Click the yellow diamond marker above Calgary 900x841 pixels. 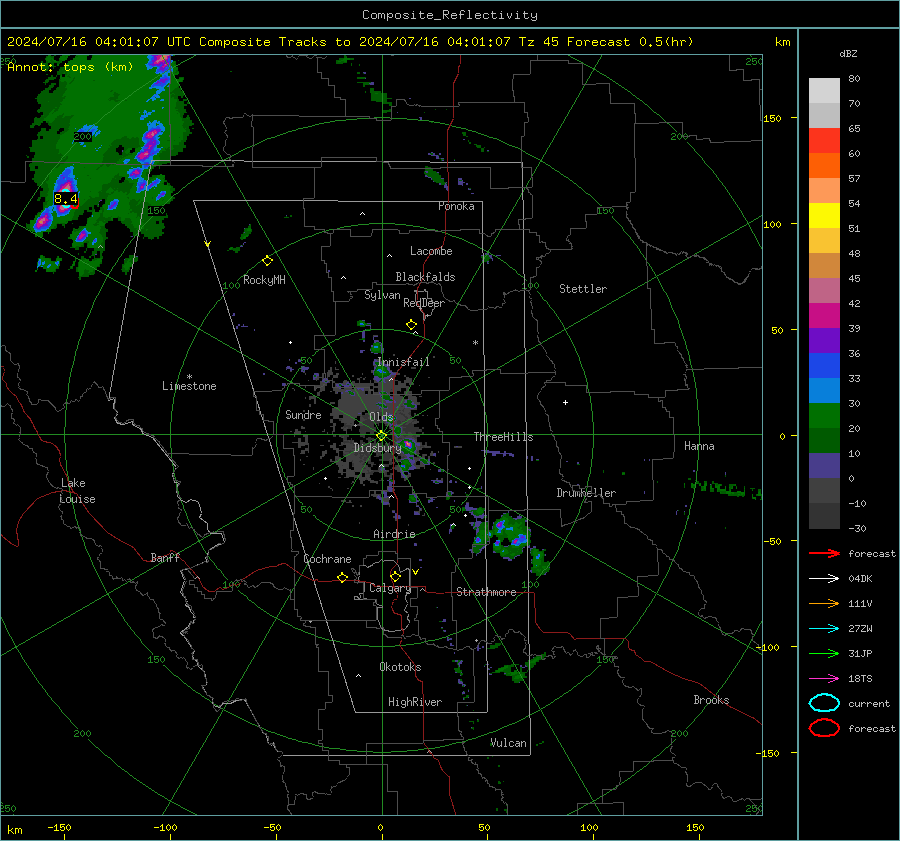395,576
